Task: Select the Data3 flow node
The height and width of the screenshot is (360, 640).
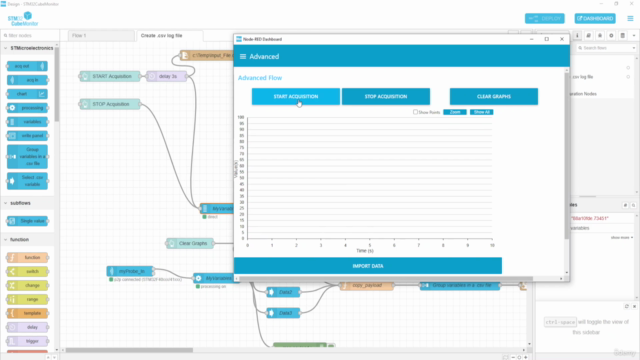Action: pyautogui.click(x=283, y=313)
